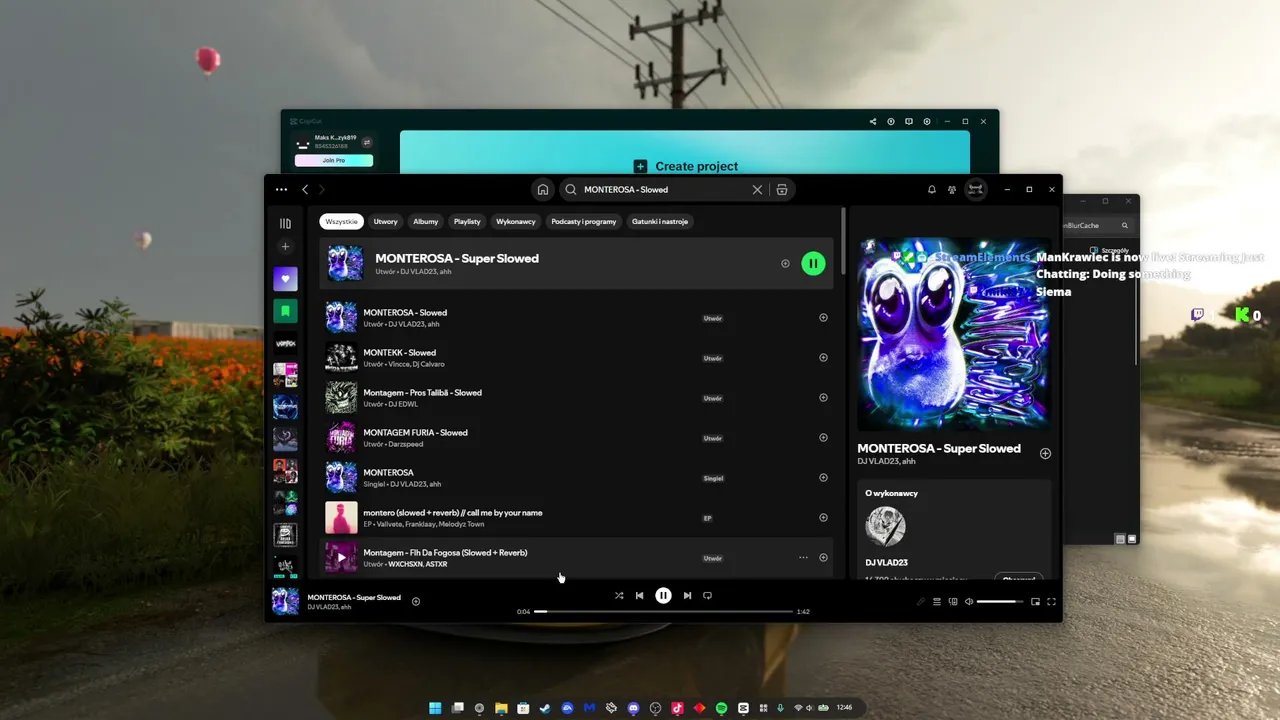1280x720 pixels.
Task: Select the Gatunki i nastroje filter
Action: 660,221
